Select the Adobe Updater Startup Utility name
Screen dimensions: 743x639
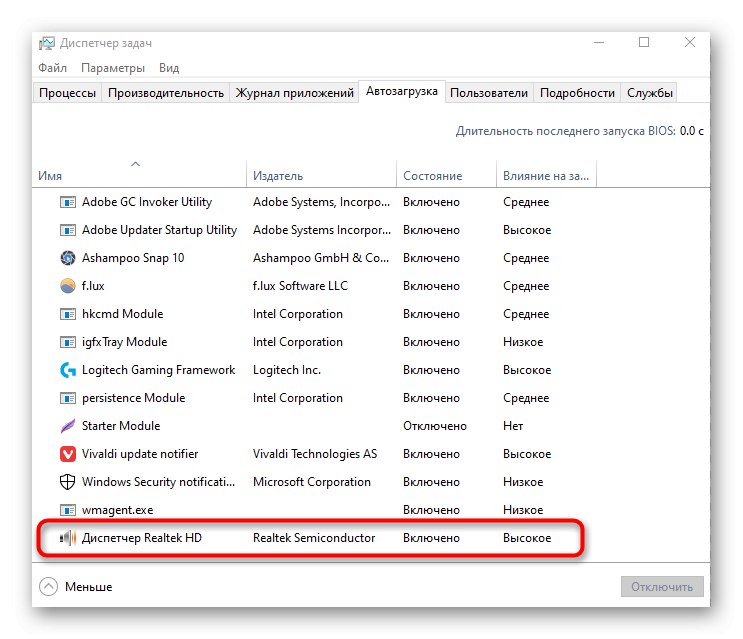159,230
